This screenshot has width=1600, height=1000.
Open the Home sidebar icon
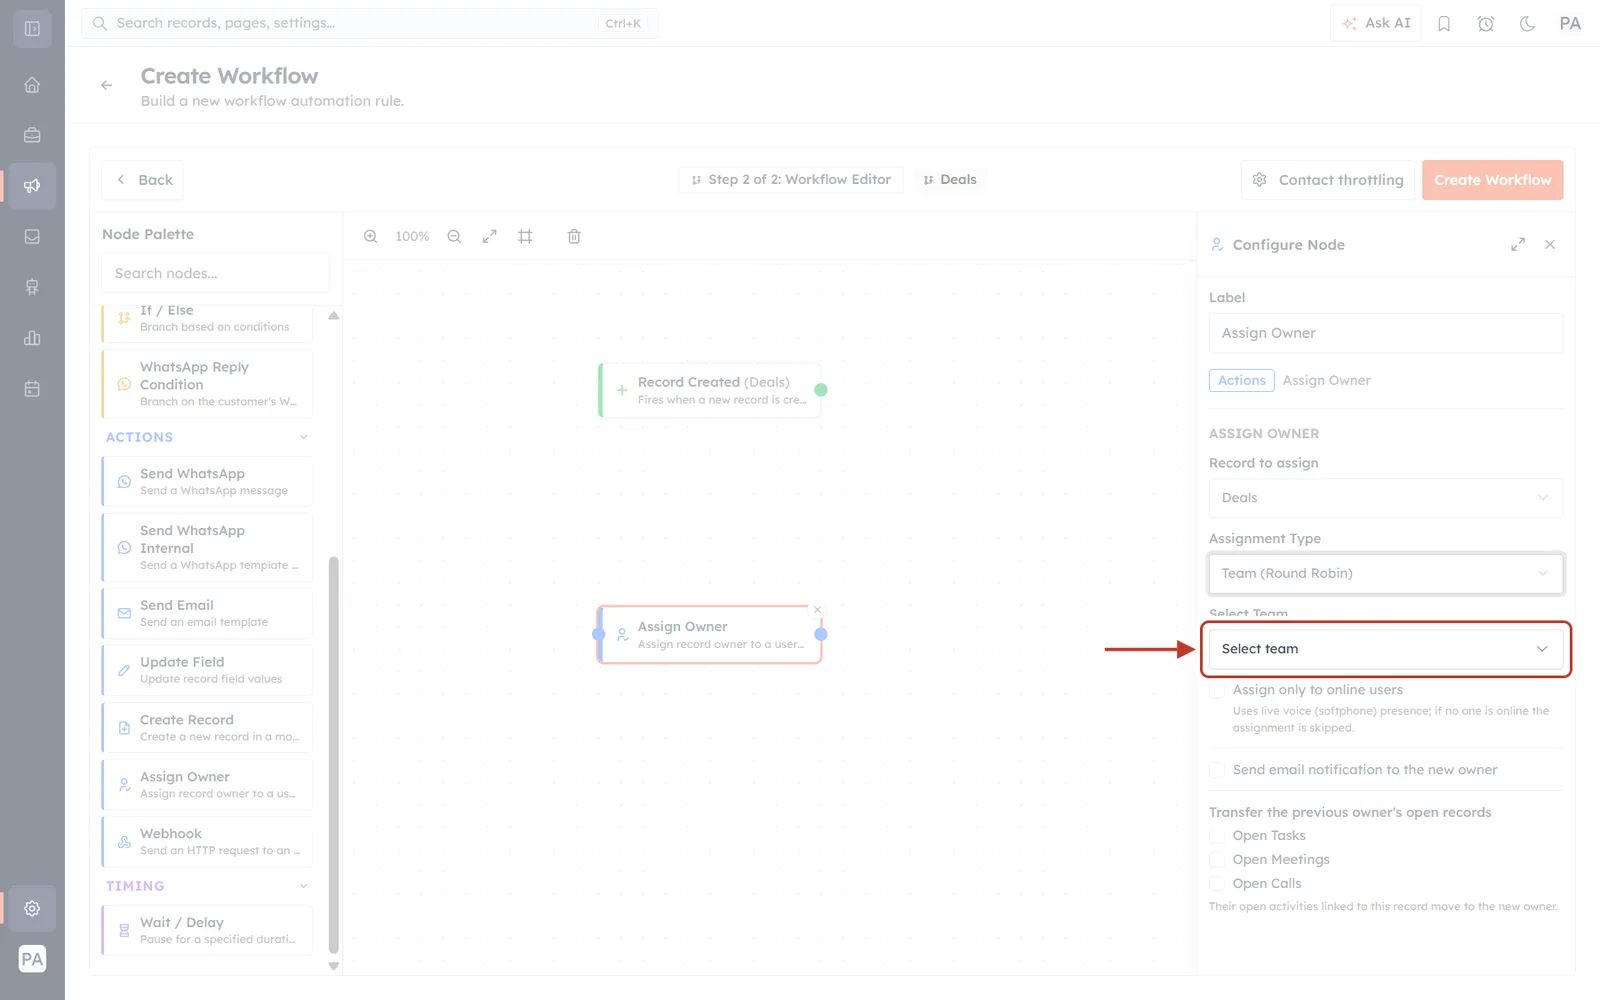[x=32, y=85]
